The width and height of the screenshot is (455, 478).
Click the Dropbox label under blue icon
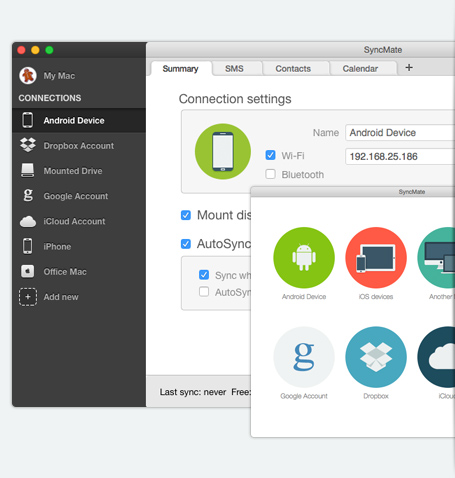point(376,396)
